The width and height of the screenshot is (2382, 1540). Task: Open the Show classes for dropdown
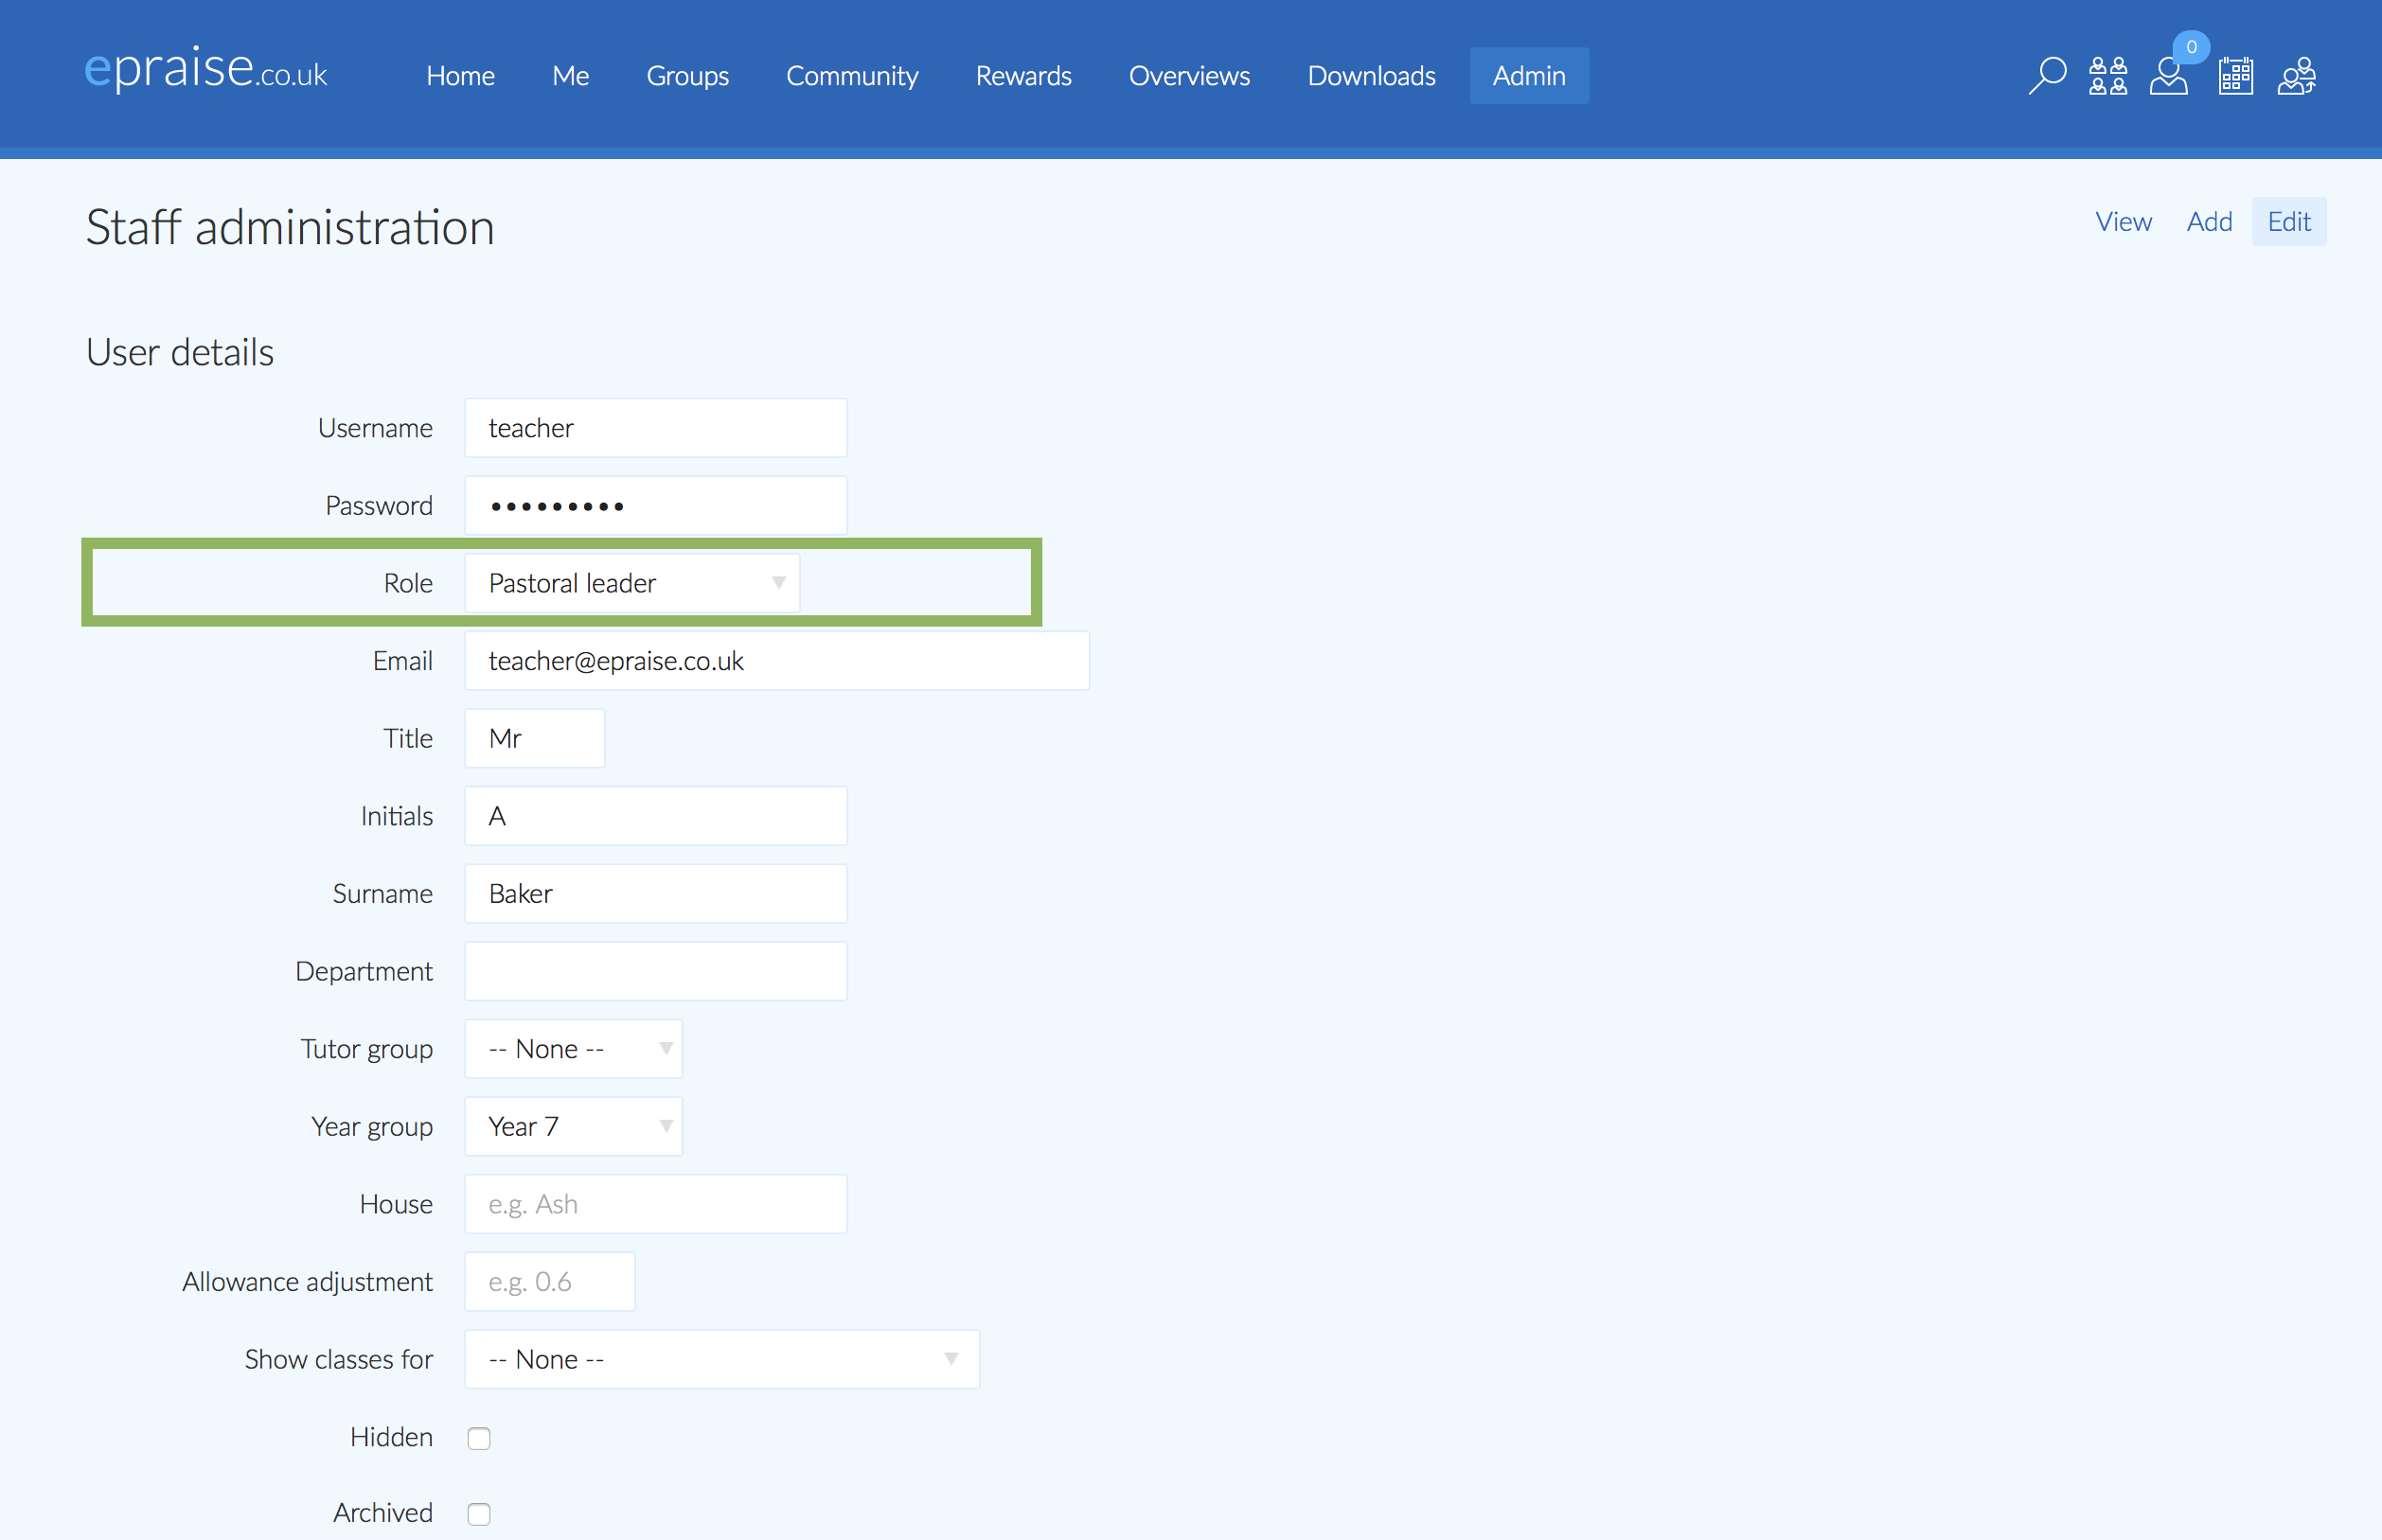pos(721,1359)
